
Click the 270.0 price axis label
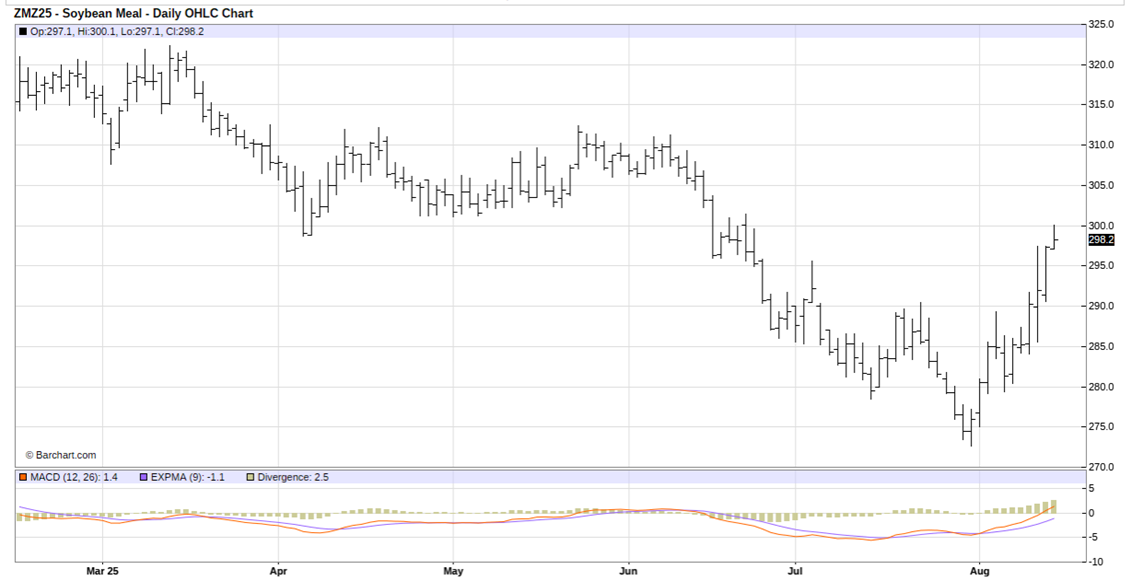pyautogui.click(x=1101, y=467)
